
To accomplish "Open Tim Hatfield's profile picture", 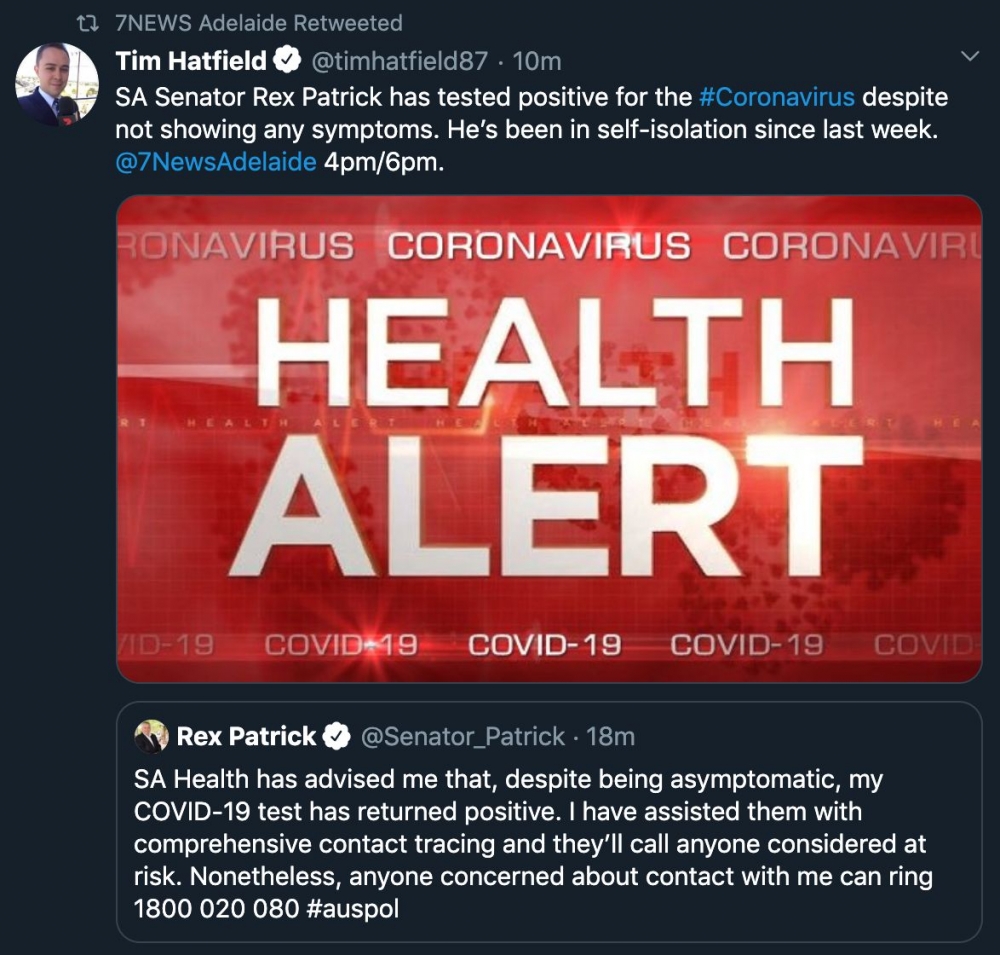I will 57,84.
